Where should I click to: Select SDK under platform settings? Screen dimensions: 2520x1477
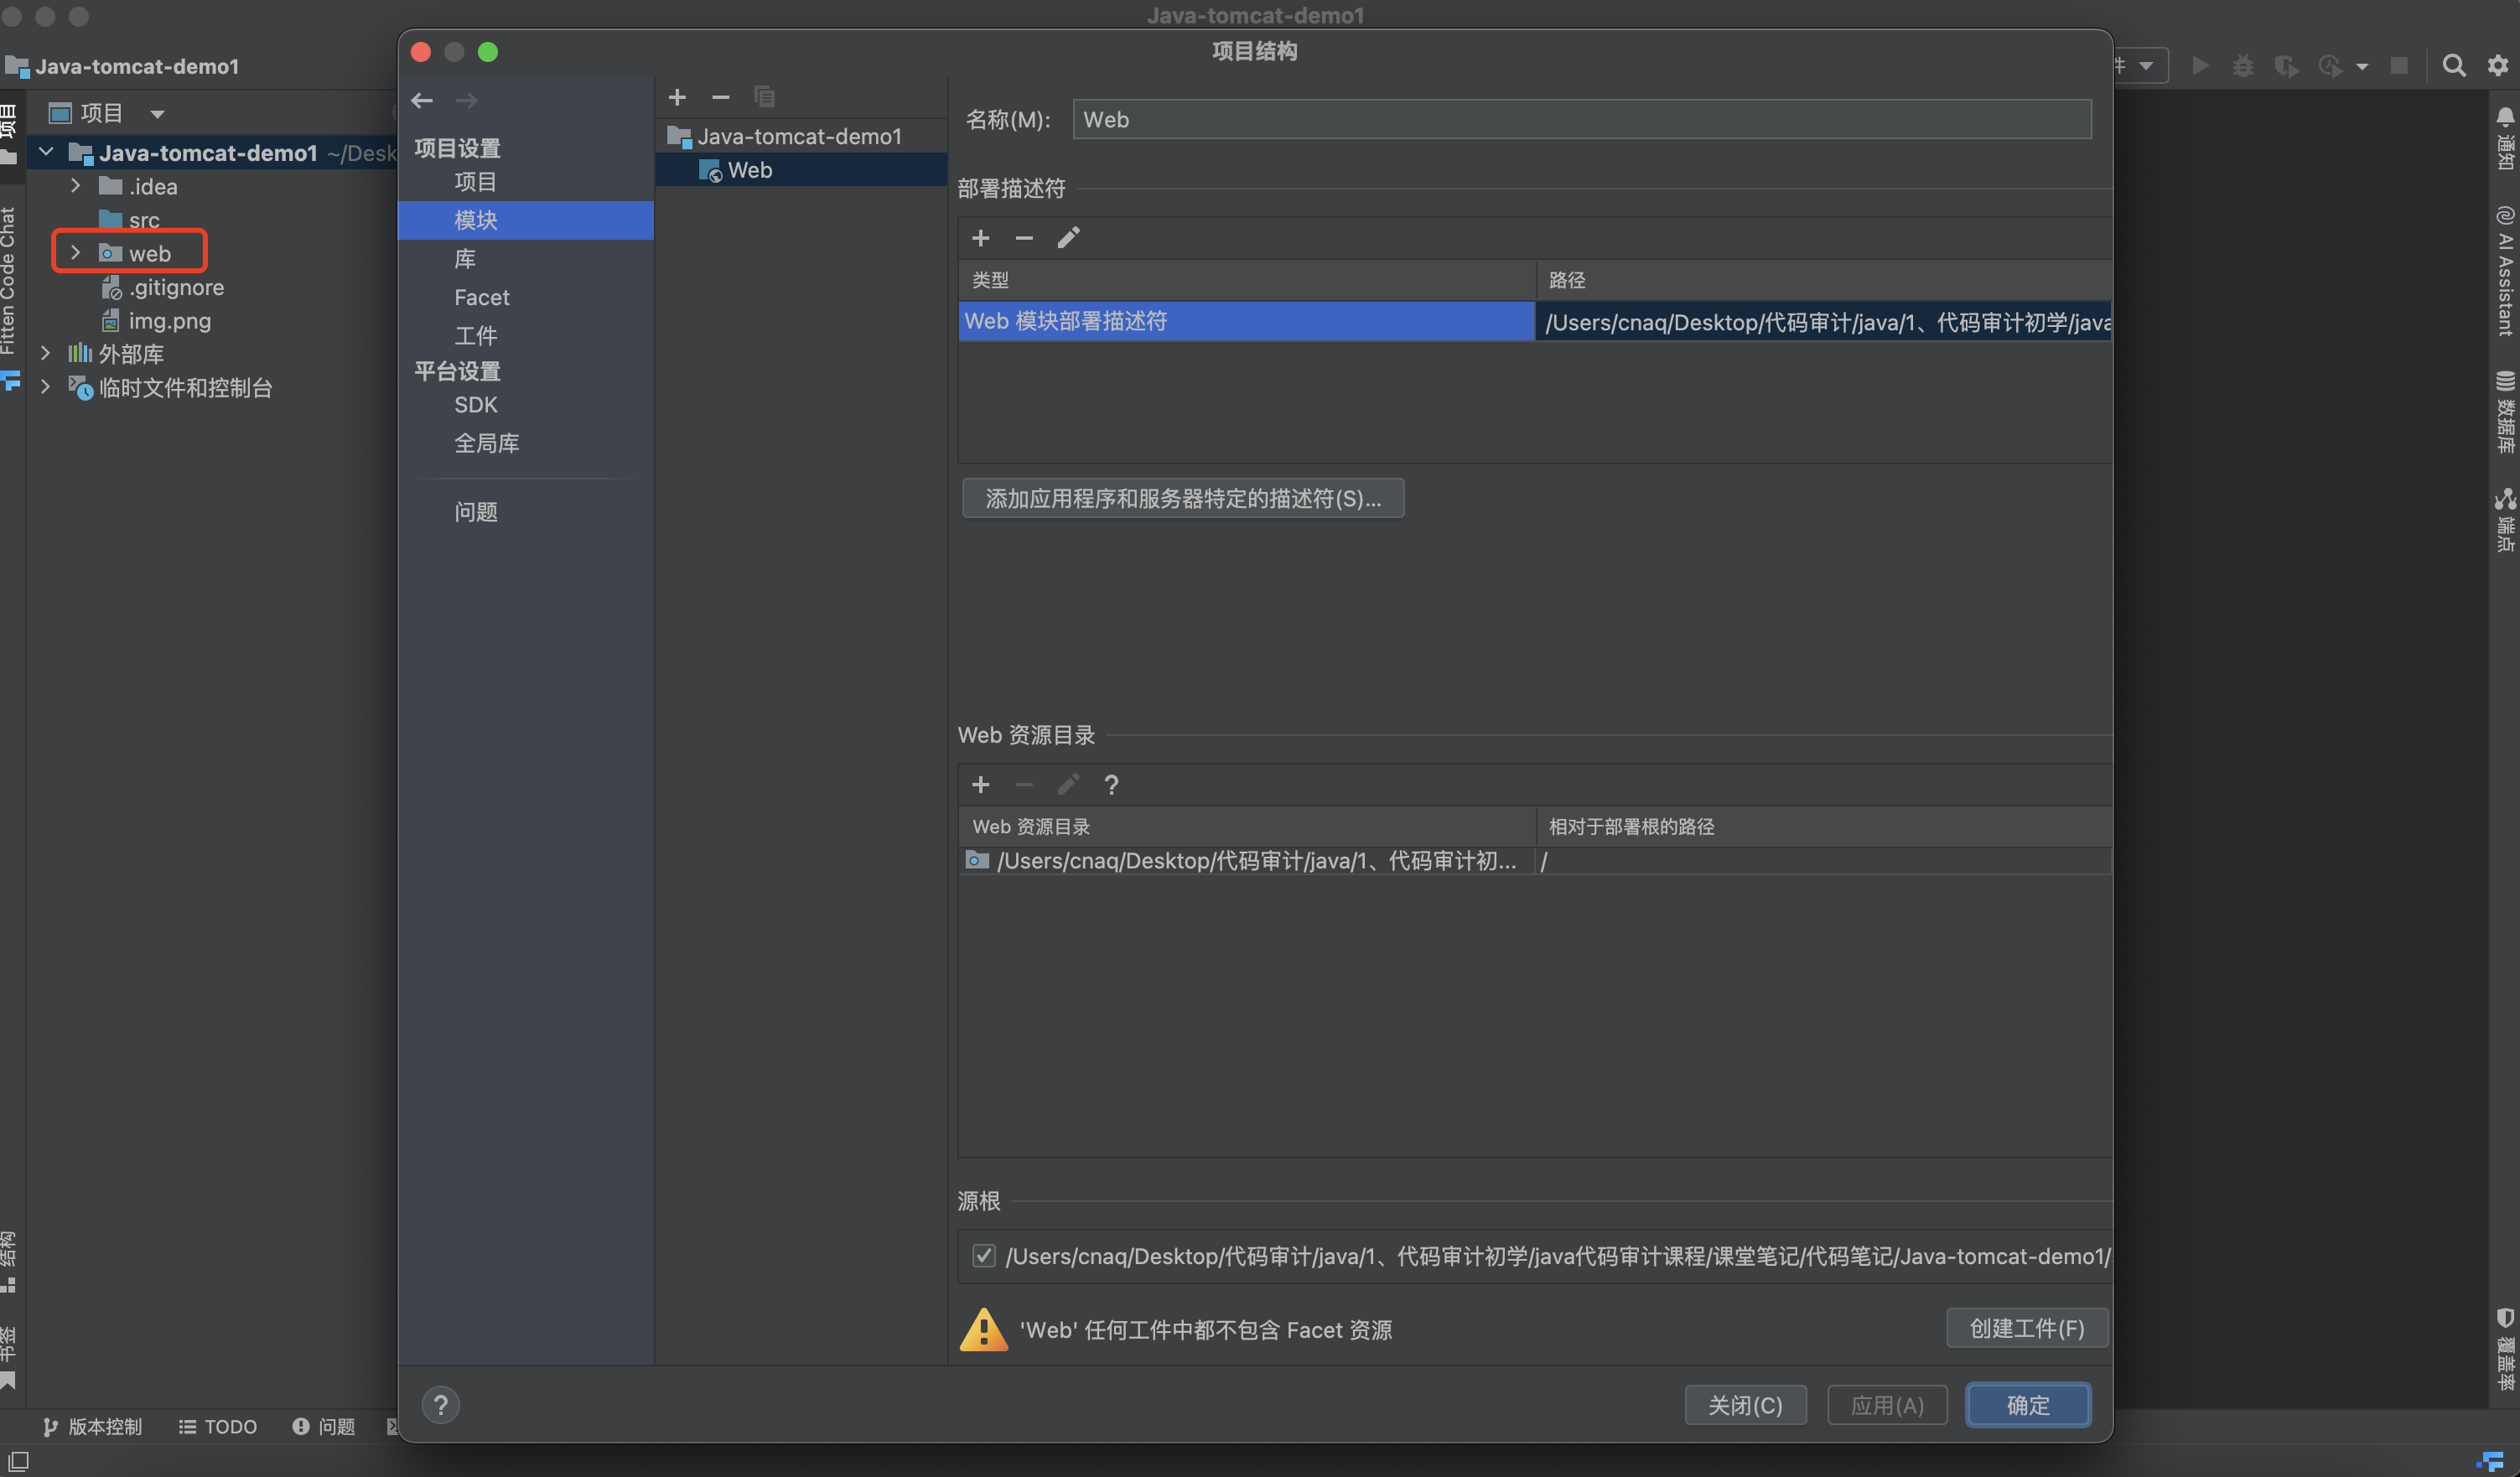point(476,405)
